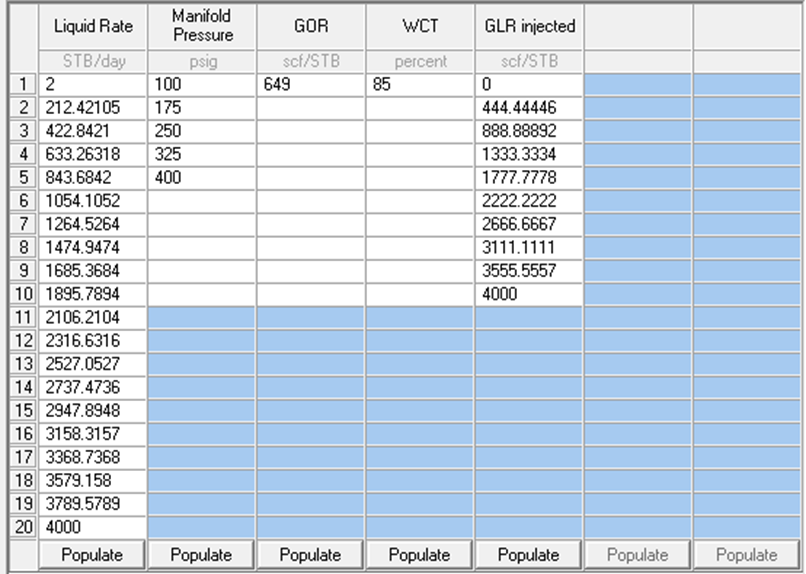The width and height of the screenshot is (806, 574).
Task: Click GLR injected cell 444.44446
Action: [529, 107]
